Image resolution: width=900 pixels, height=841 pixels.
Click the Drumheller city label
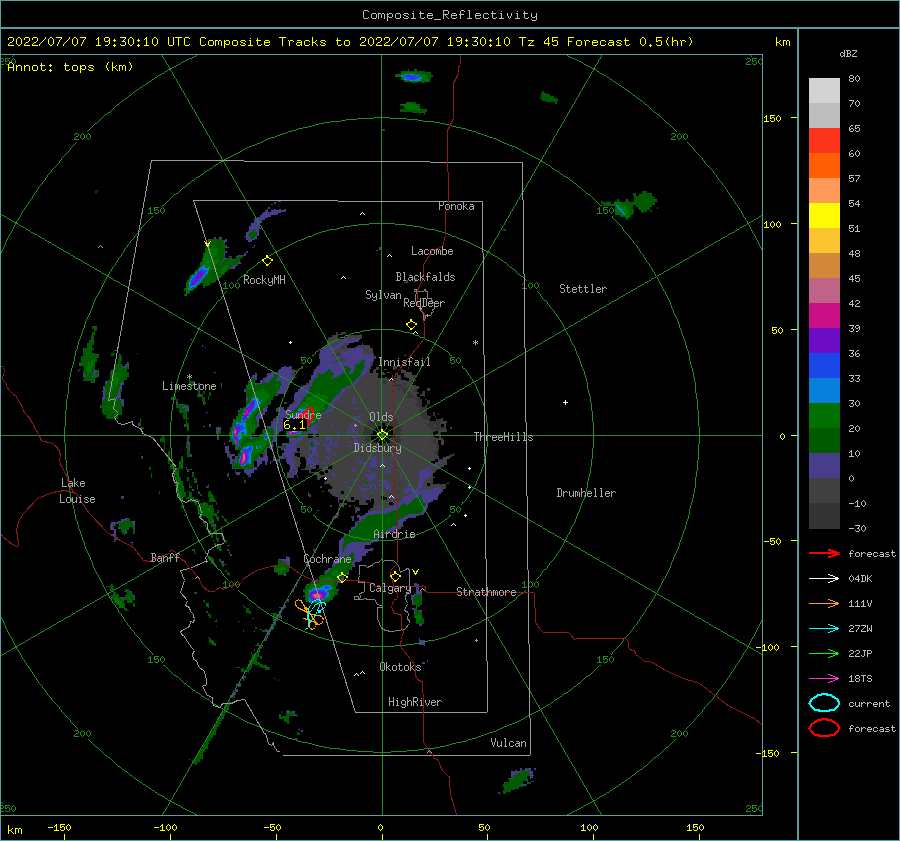point(586,493)
